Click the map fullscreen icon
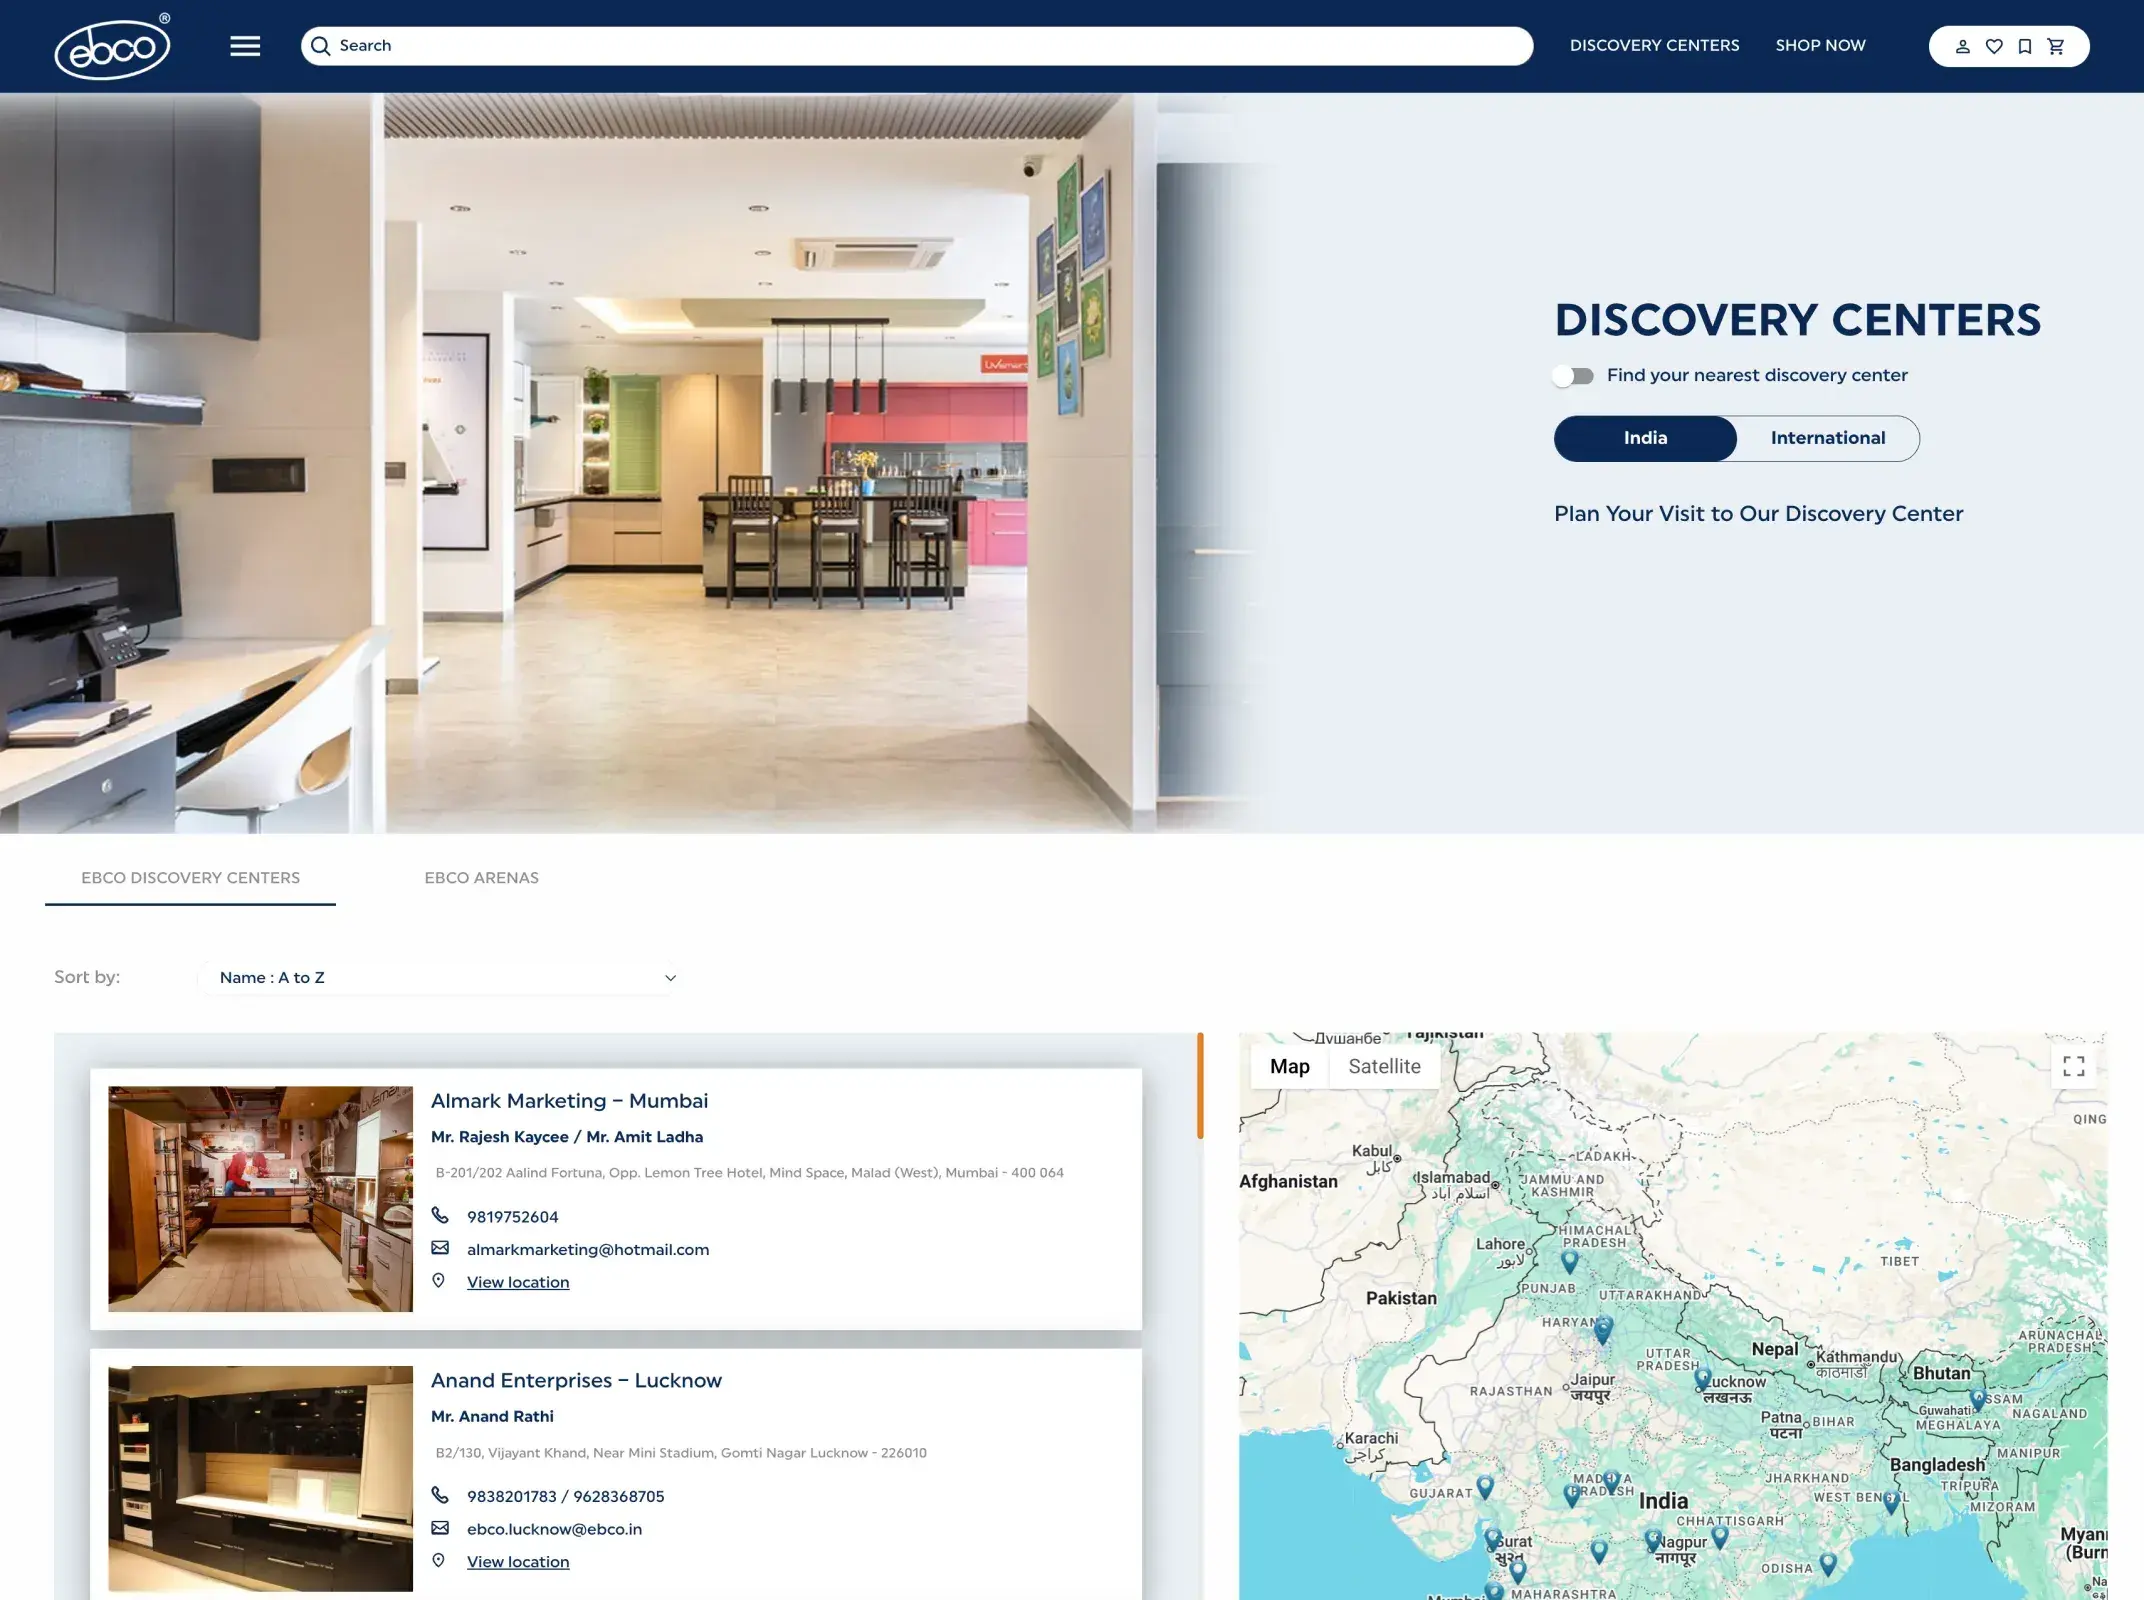The width and height of the screenshot is (2144, 1600). tap(2074, 1066)
